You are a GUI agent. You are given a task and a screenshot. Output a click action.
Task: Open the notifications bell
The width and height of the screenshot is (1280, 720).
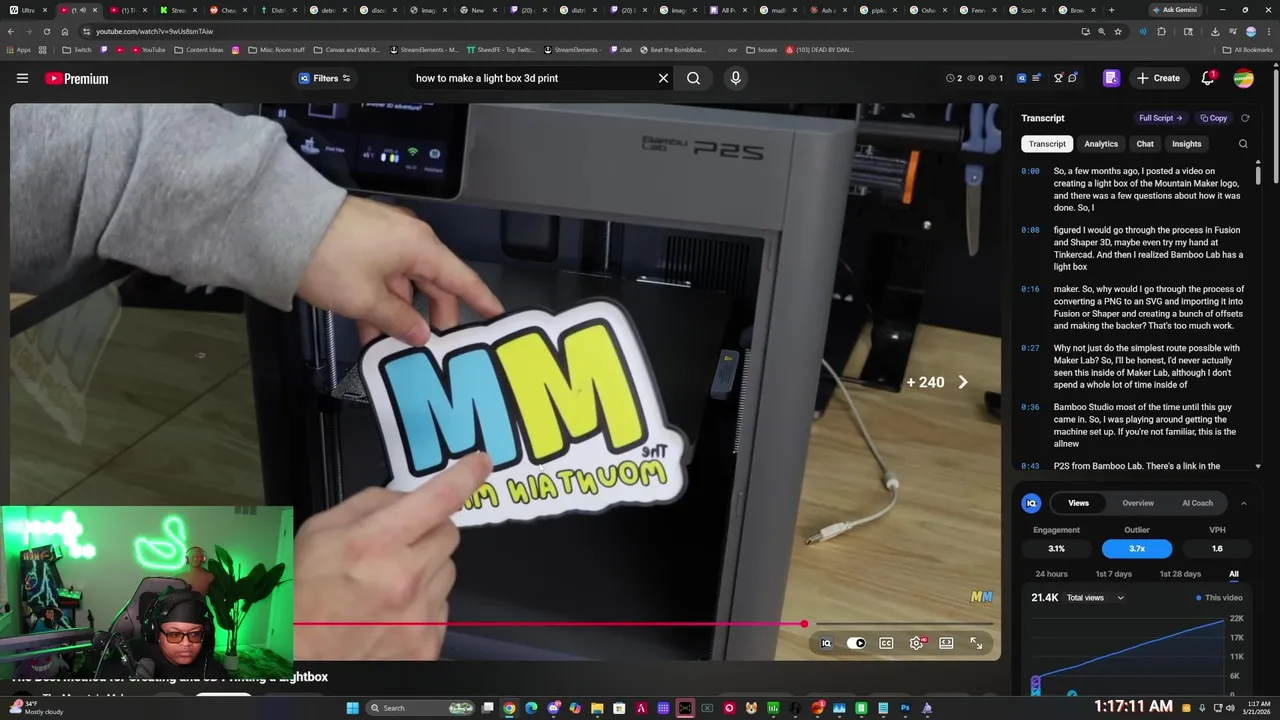coord(1208,78)
